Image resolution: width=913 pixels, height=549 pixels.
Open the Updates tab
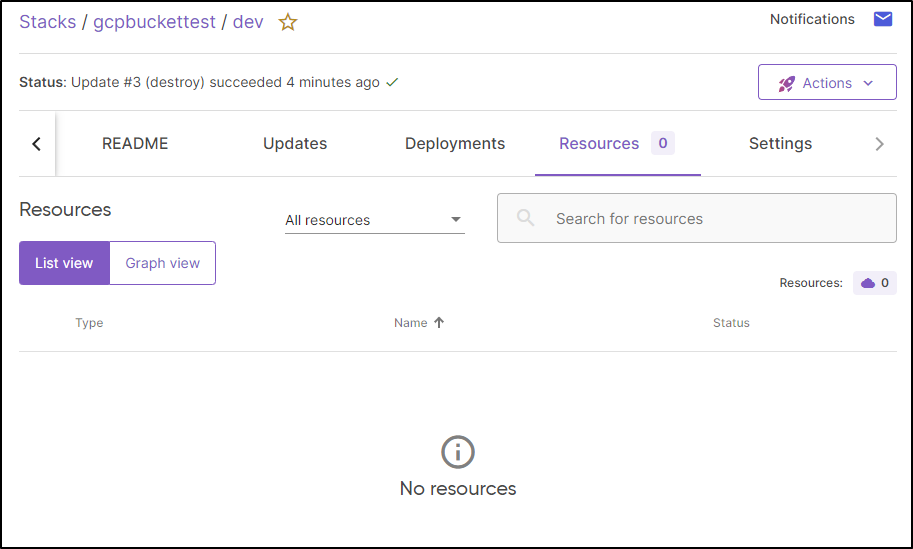click(x=295, y=144)
